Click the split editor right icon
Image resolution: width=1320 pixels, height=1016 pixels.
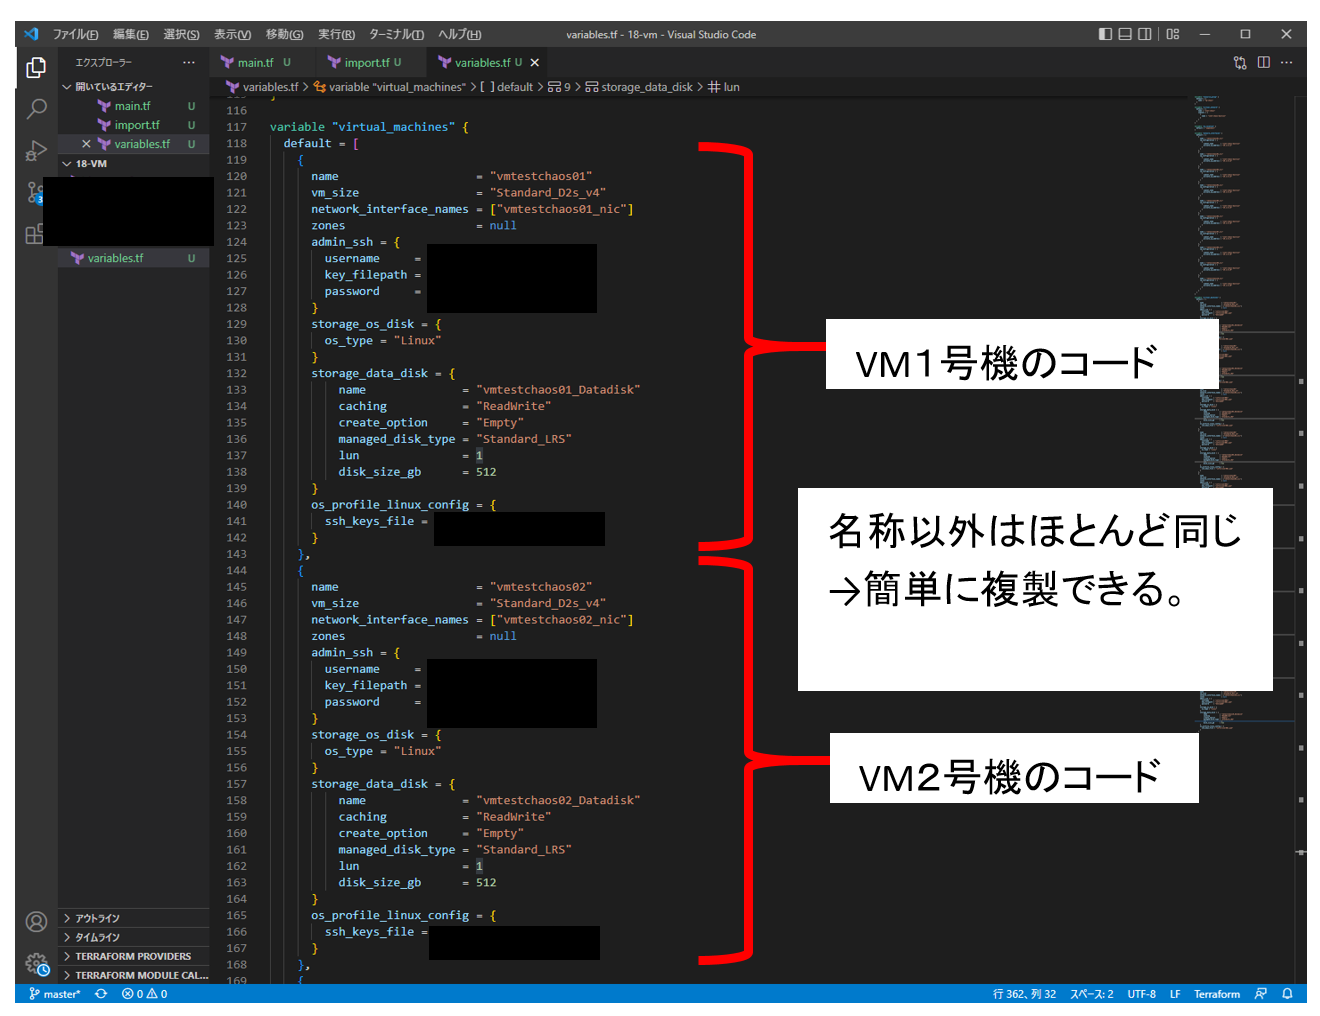pos(1264,62)
